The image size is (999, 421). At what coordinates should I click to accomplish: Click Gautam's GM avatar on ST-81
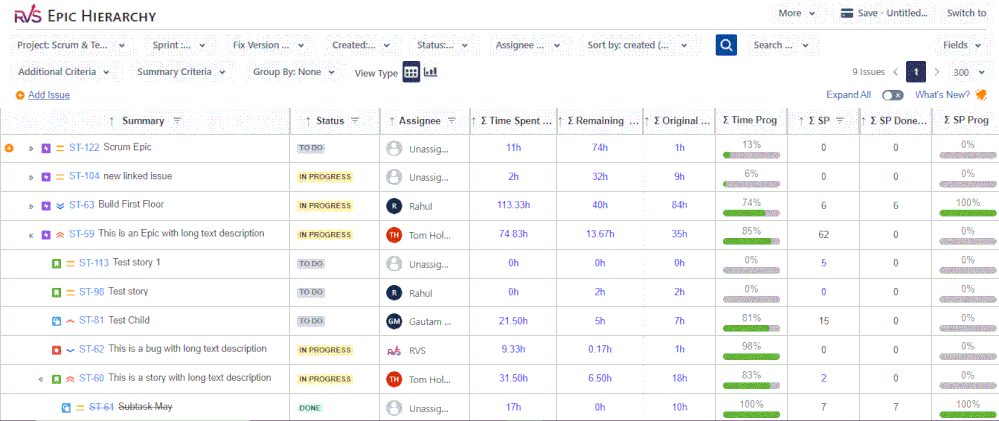click(394, 322)
